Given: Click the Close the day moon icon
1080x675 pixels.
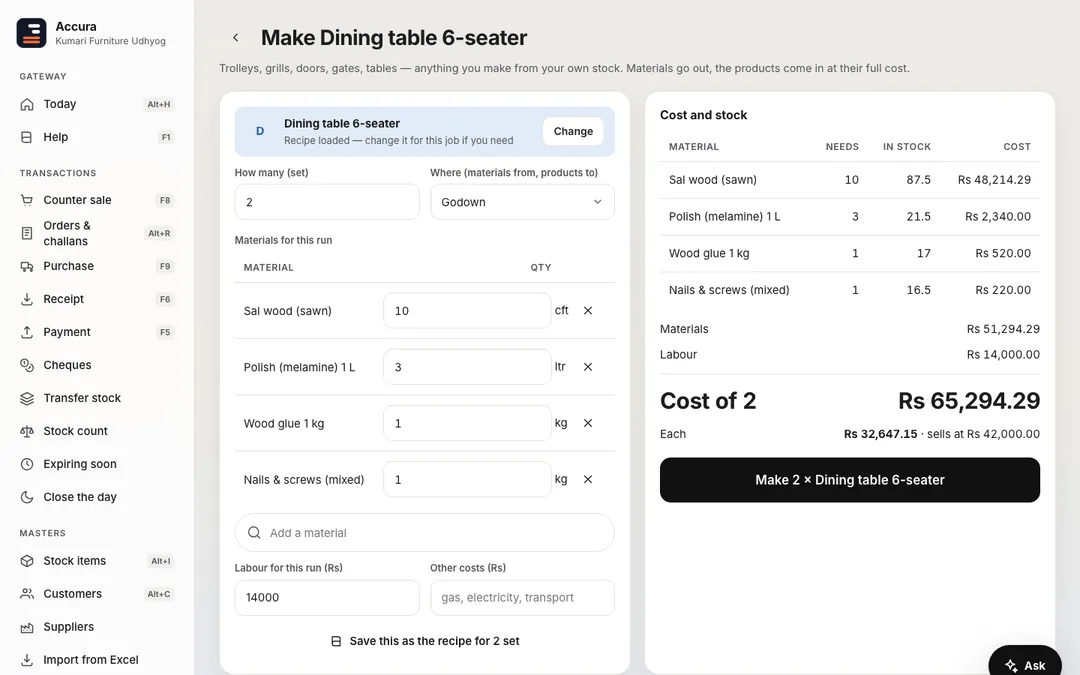Looking at the screenshot, I should pos(27,497).
